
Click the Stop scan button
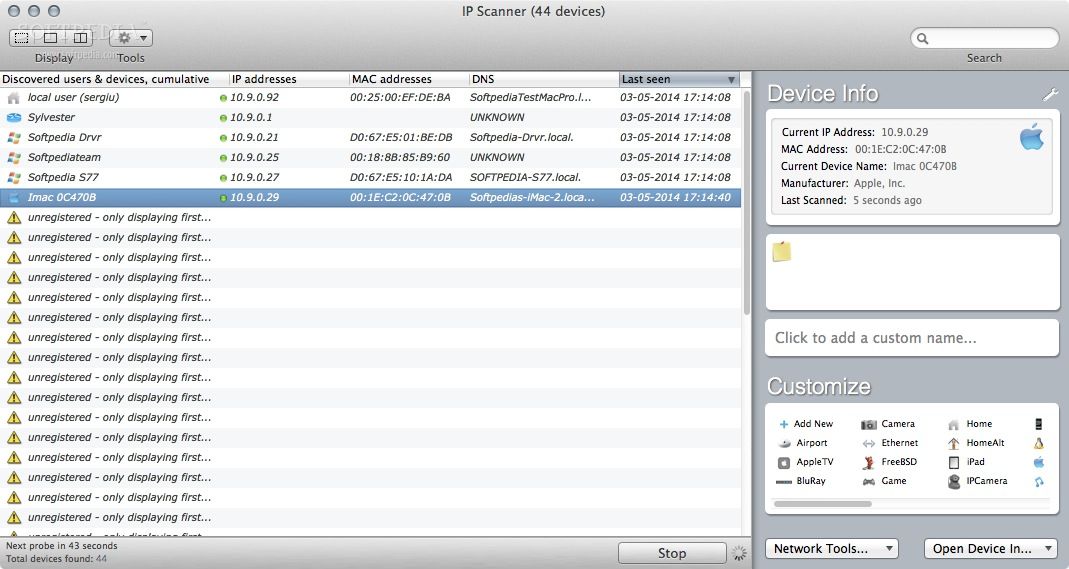tap(672, 553)
